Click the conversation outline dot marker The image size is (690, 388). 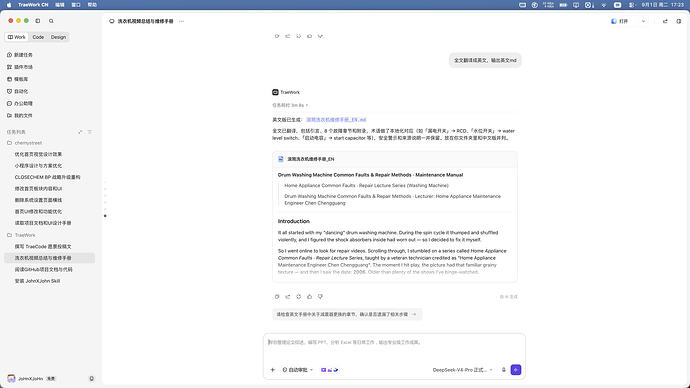(x=105, y=216)
